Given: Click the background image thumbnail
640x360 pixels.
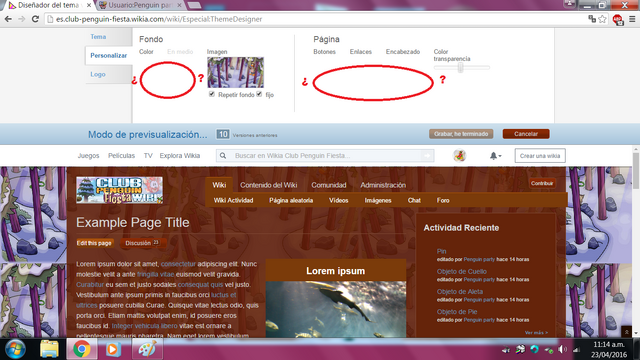Looking at the screenshot, I should pyautogui.click(x=236, y=72).
